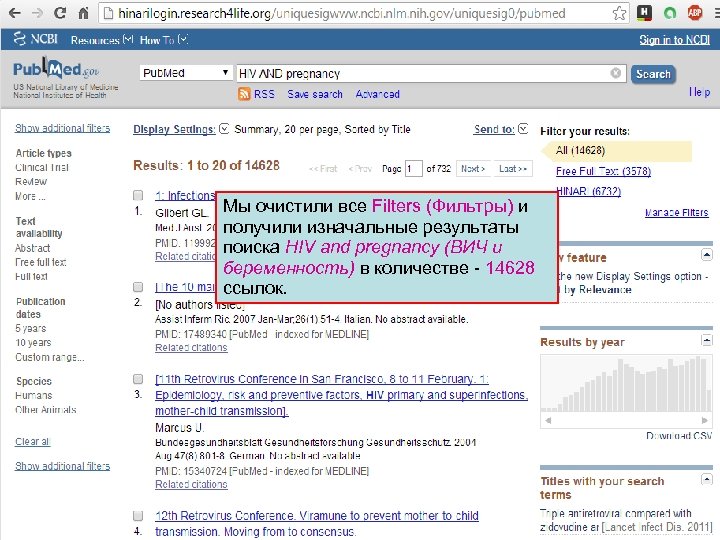Open the PubMed.gov logo
720x540 pixels.
(x=56, y=69)
